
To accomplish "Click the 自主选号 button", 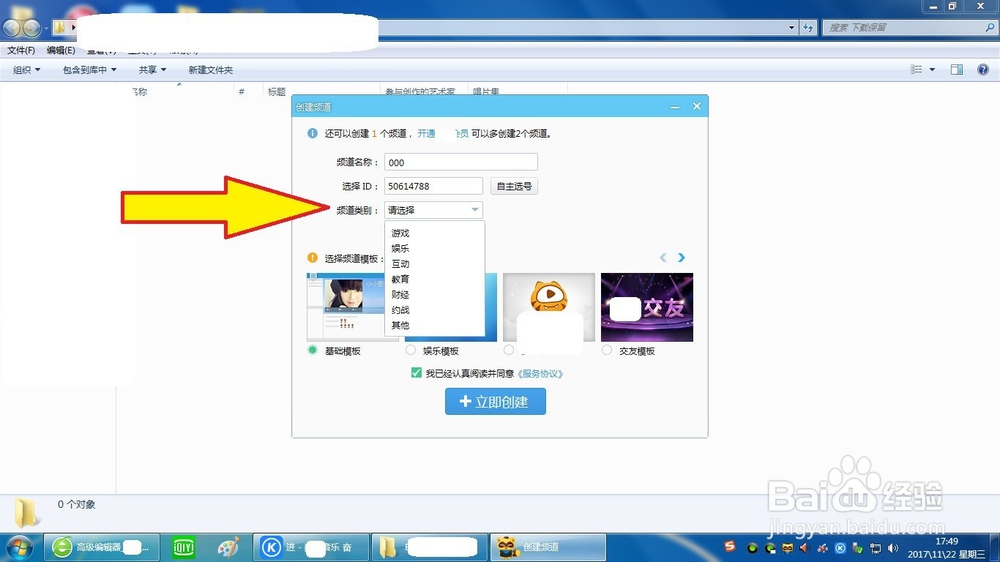I will click(x=514, y=186).
